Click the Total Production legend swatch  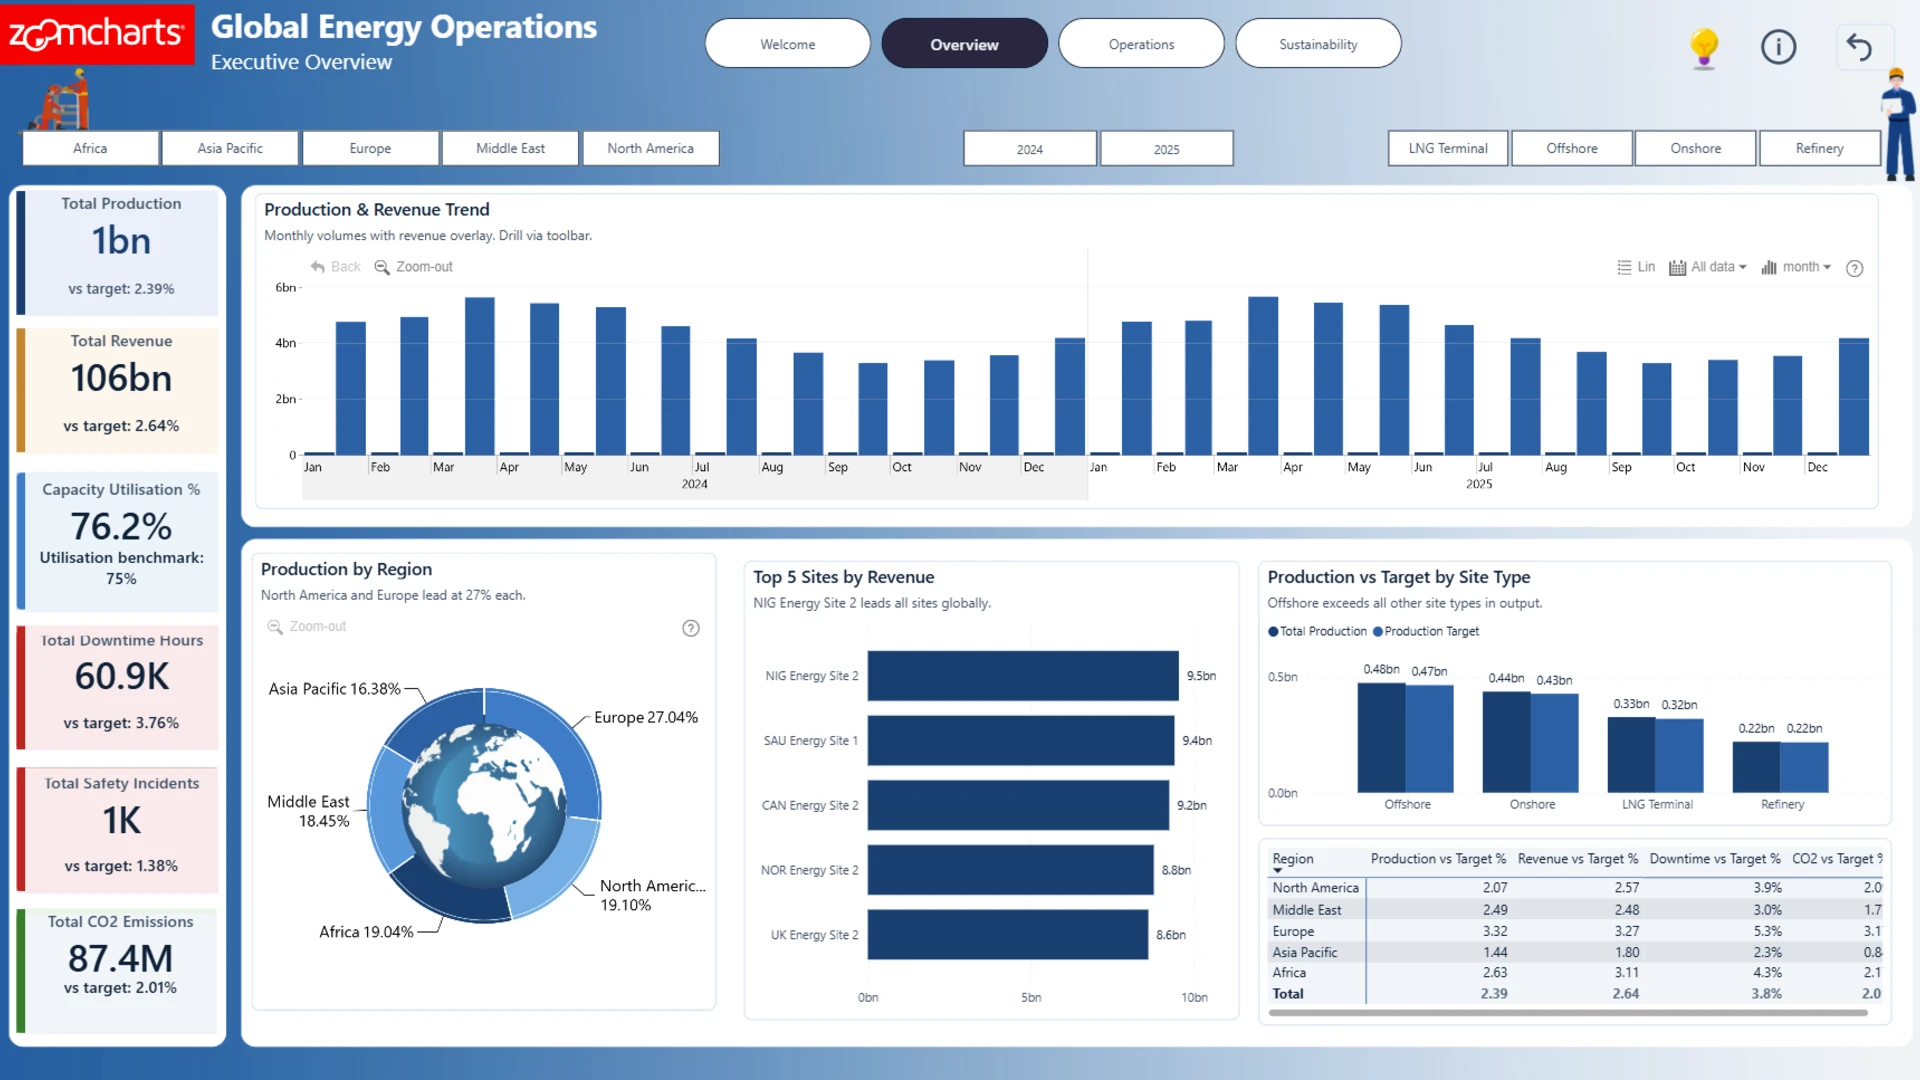pos(1273,632)
